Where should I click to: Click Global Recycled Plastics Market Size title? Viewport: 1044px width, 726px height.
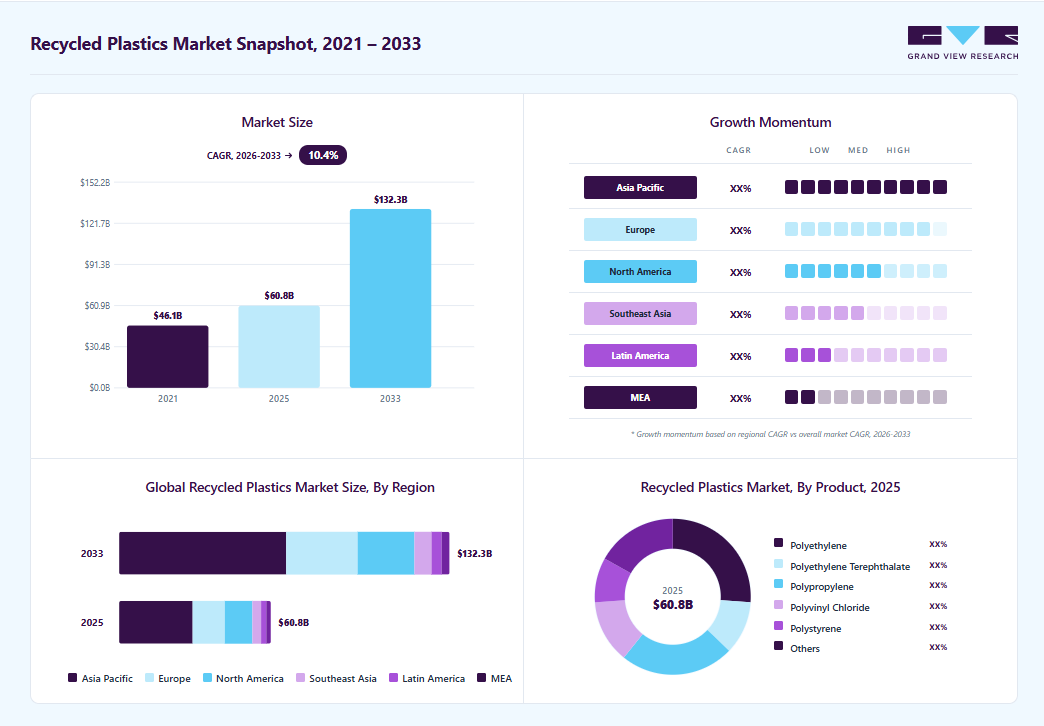coord(290,487)
